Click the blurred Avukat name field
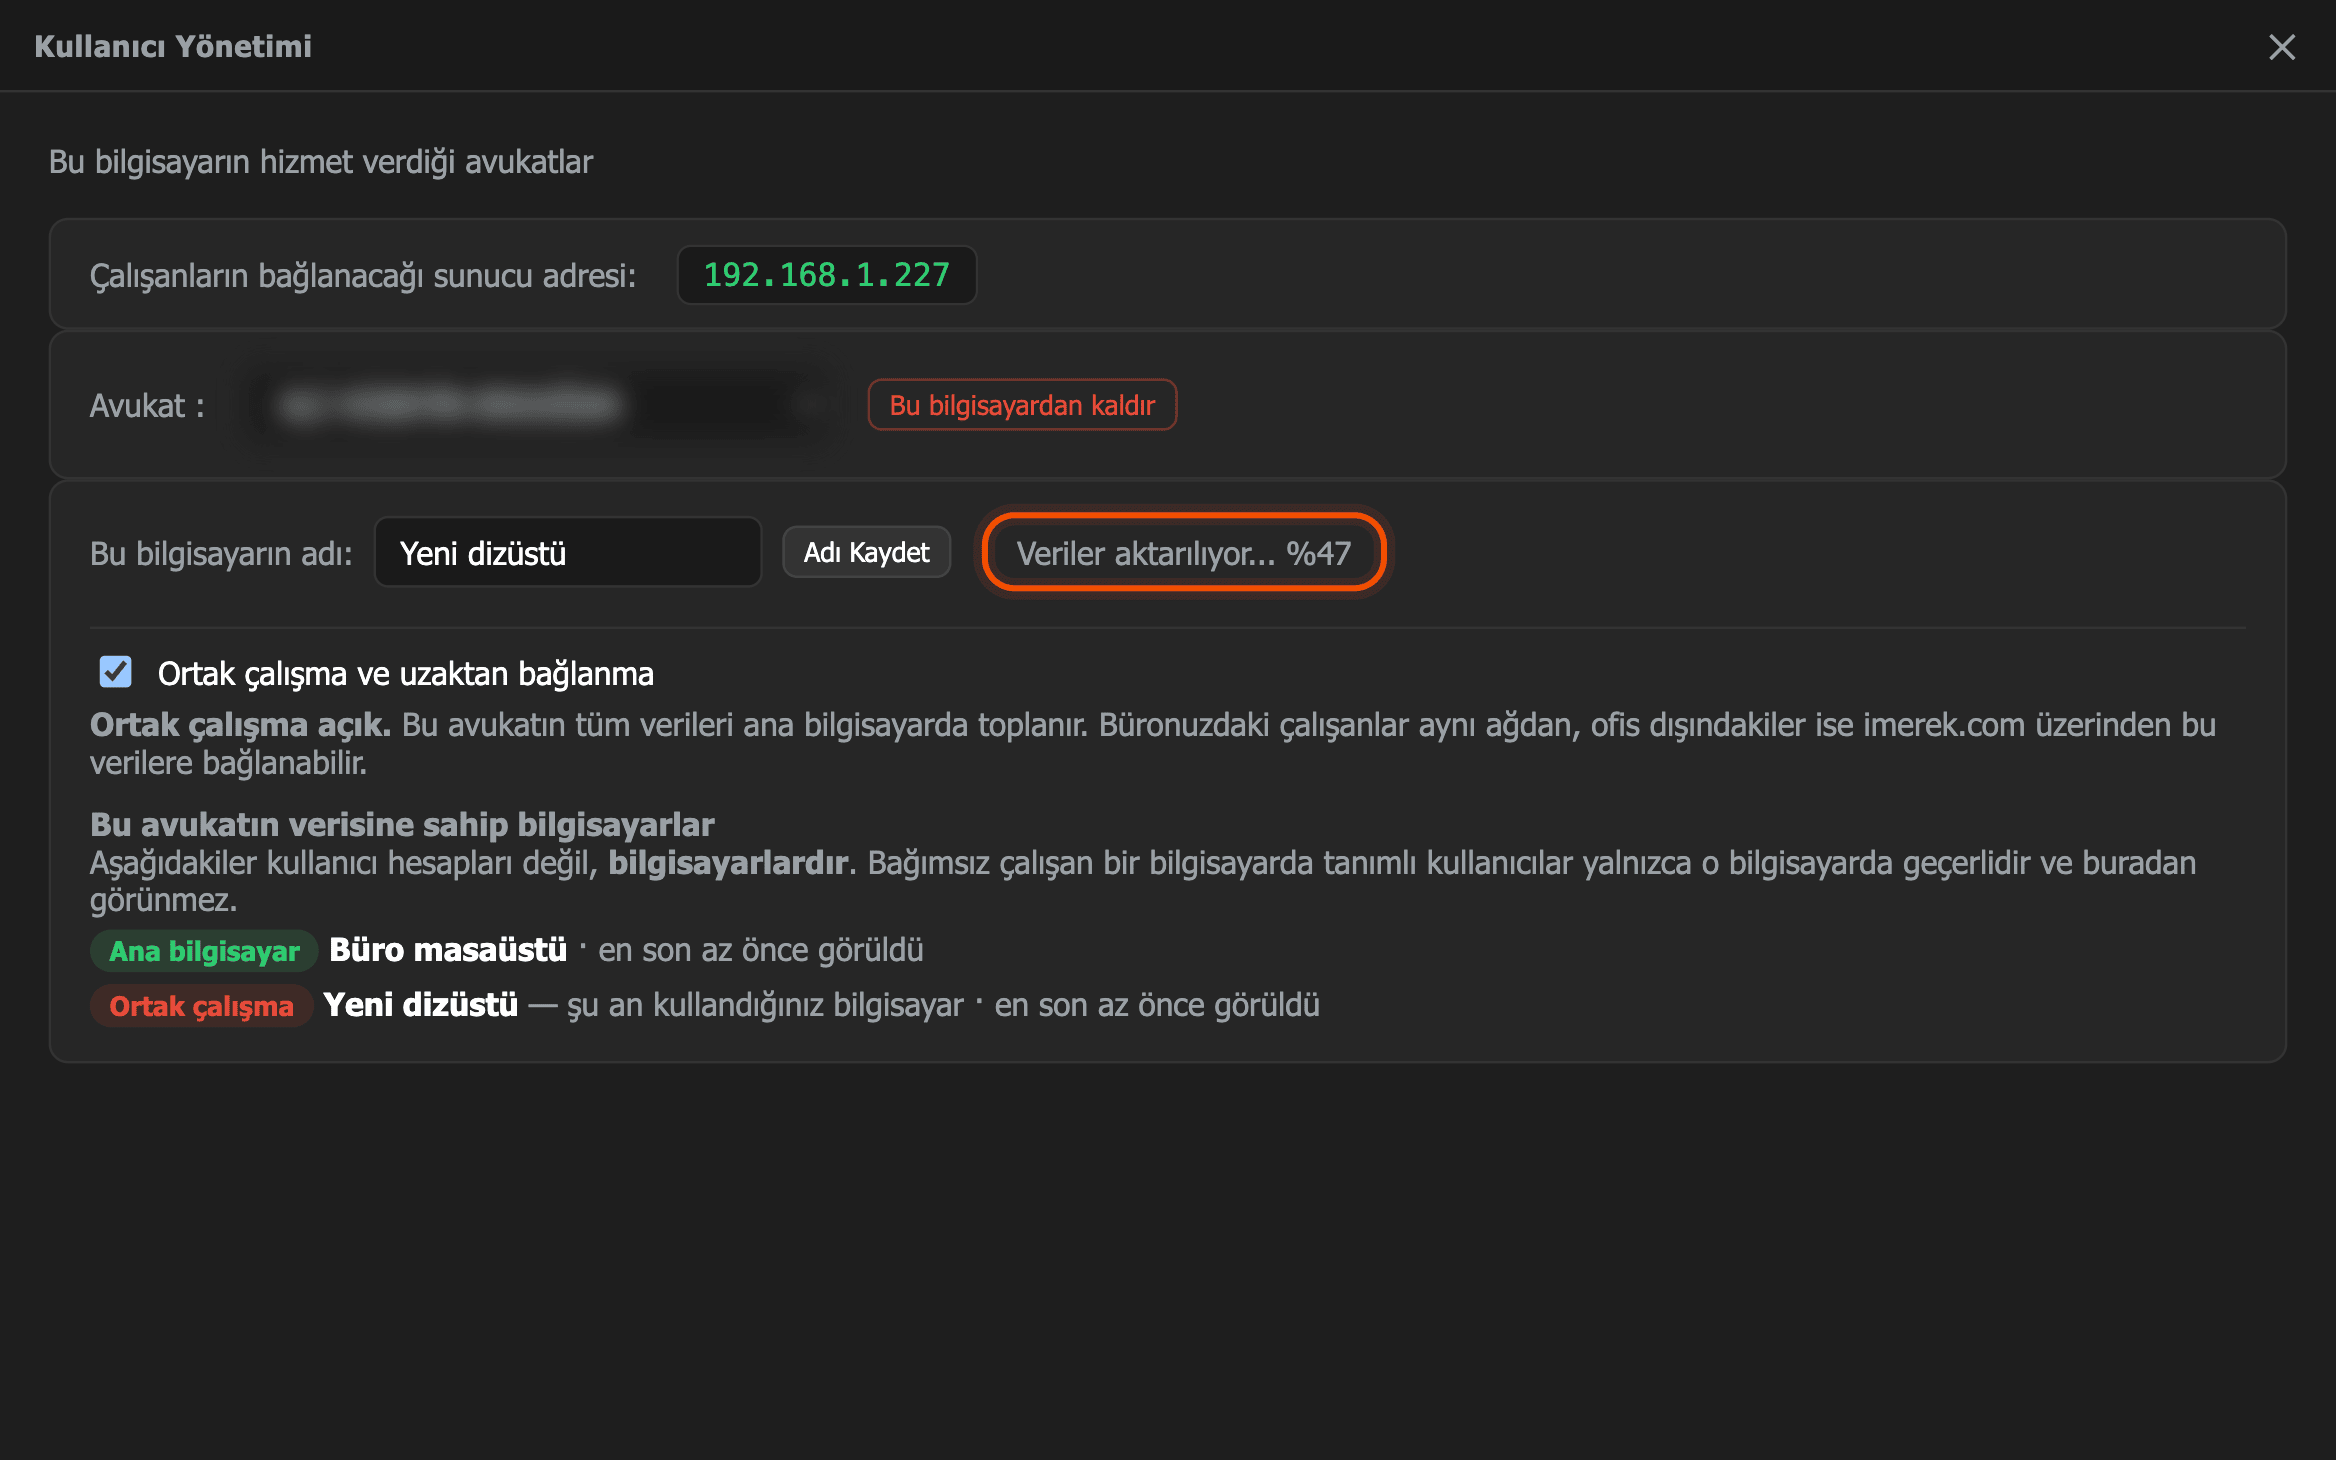This screenshot has width=2336, height=1460. pos(540,405)
